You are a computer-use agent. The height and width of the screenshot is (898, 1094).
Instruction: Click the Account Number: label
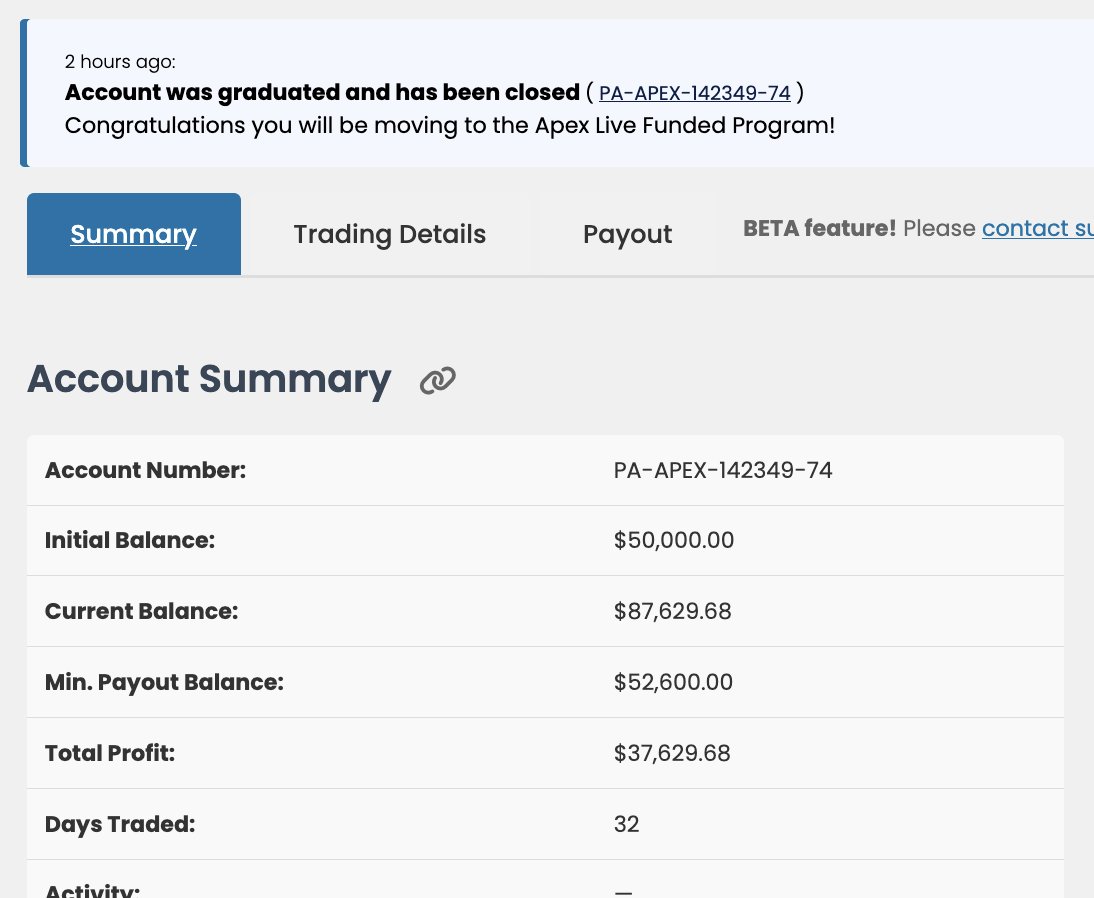(x=146, y=470)
